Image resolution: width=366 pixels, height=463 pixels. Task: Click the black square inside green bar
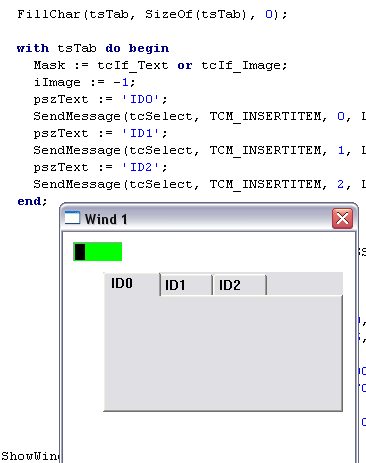coord(80,252)
